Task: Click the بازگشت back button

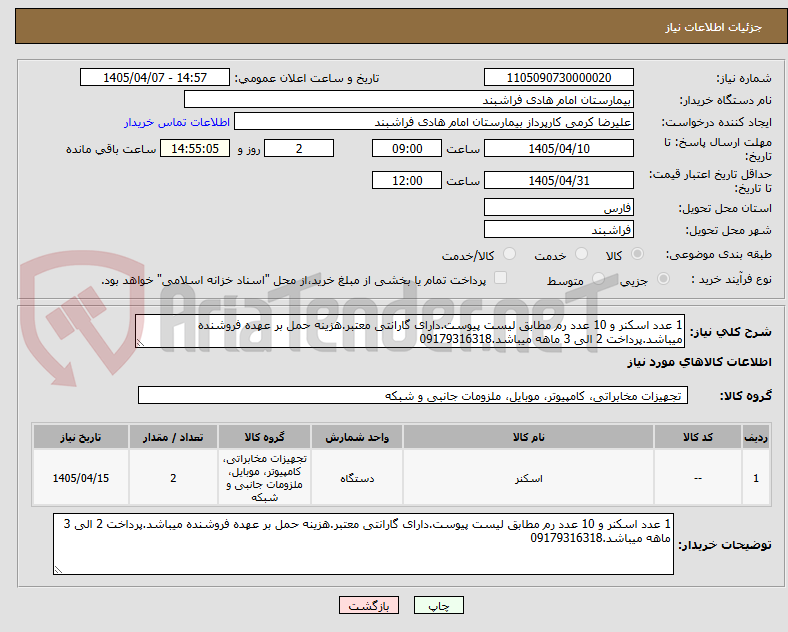Action: 369,605
